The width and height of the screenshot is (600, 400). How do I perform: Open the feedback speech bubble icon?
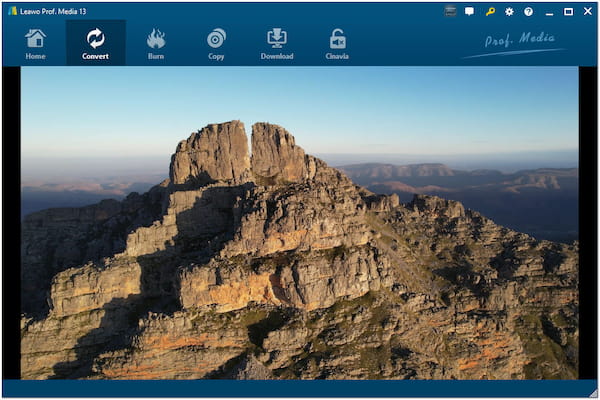(470, 11)
